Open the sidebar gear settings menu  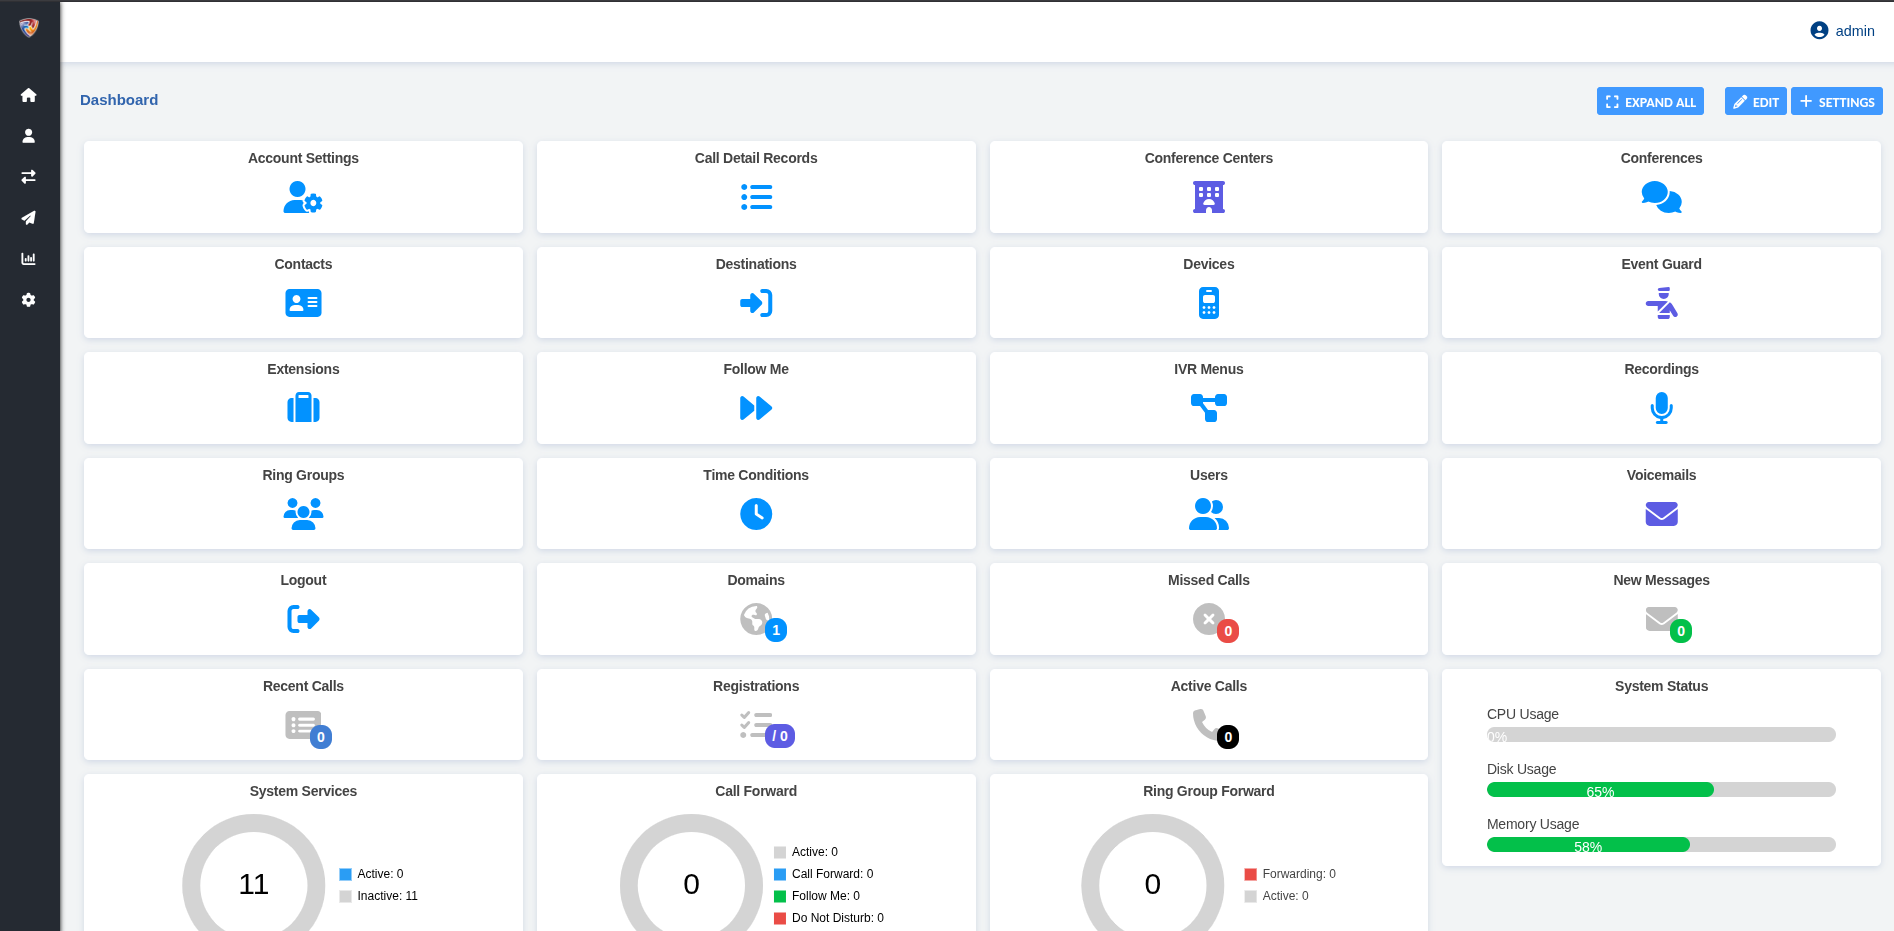pyautogui.click(x=29, y=300)
